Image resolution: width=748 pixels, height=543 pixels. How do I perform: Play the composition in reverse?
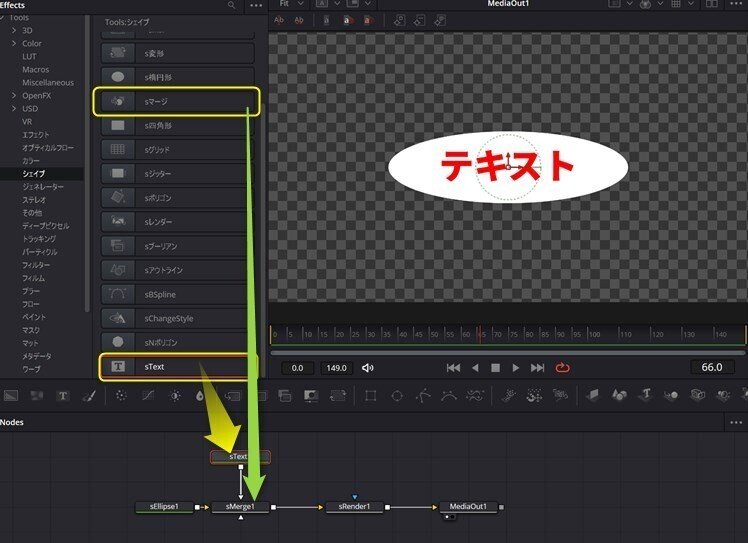[x=475, y=367]
